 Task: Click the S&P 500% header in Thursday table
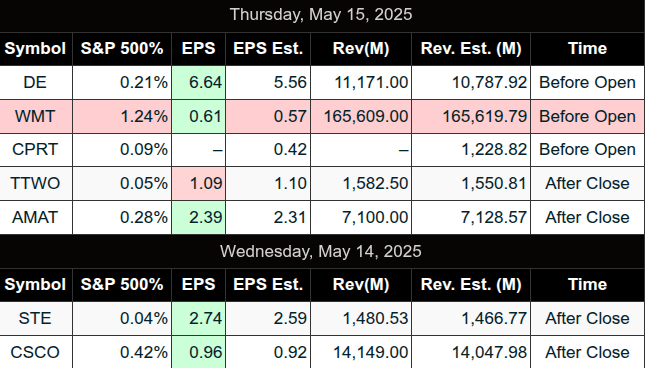tap(122, 49)
